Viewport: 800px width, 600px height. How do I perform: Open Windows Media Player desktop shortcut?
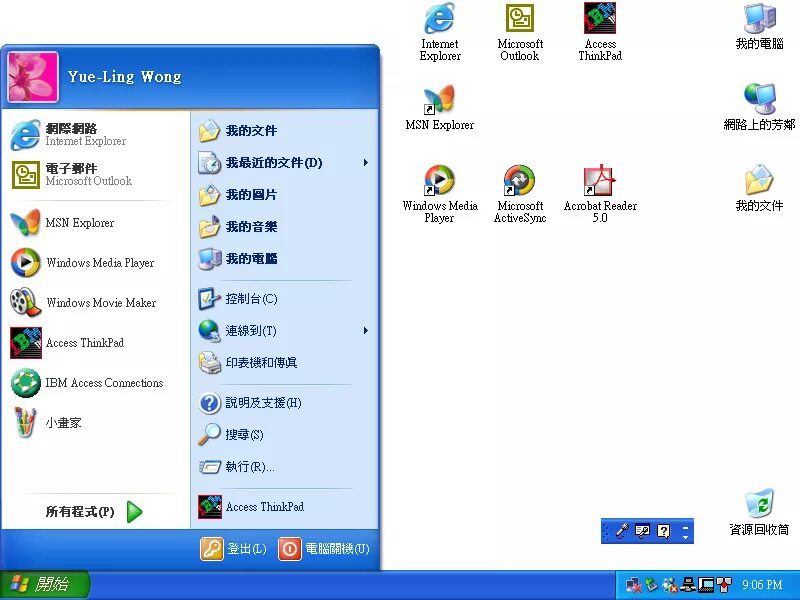pyautogui.click(x=439, y=194)
